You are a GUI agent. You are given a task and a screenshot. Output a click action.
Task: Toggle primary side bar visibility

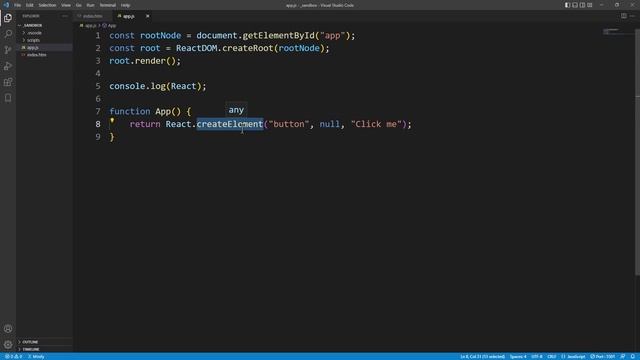pos(567,5)
